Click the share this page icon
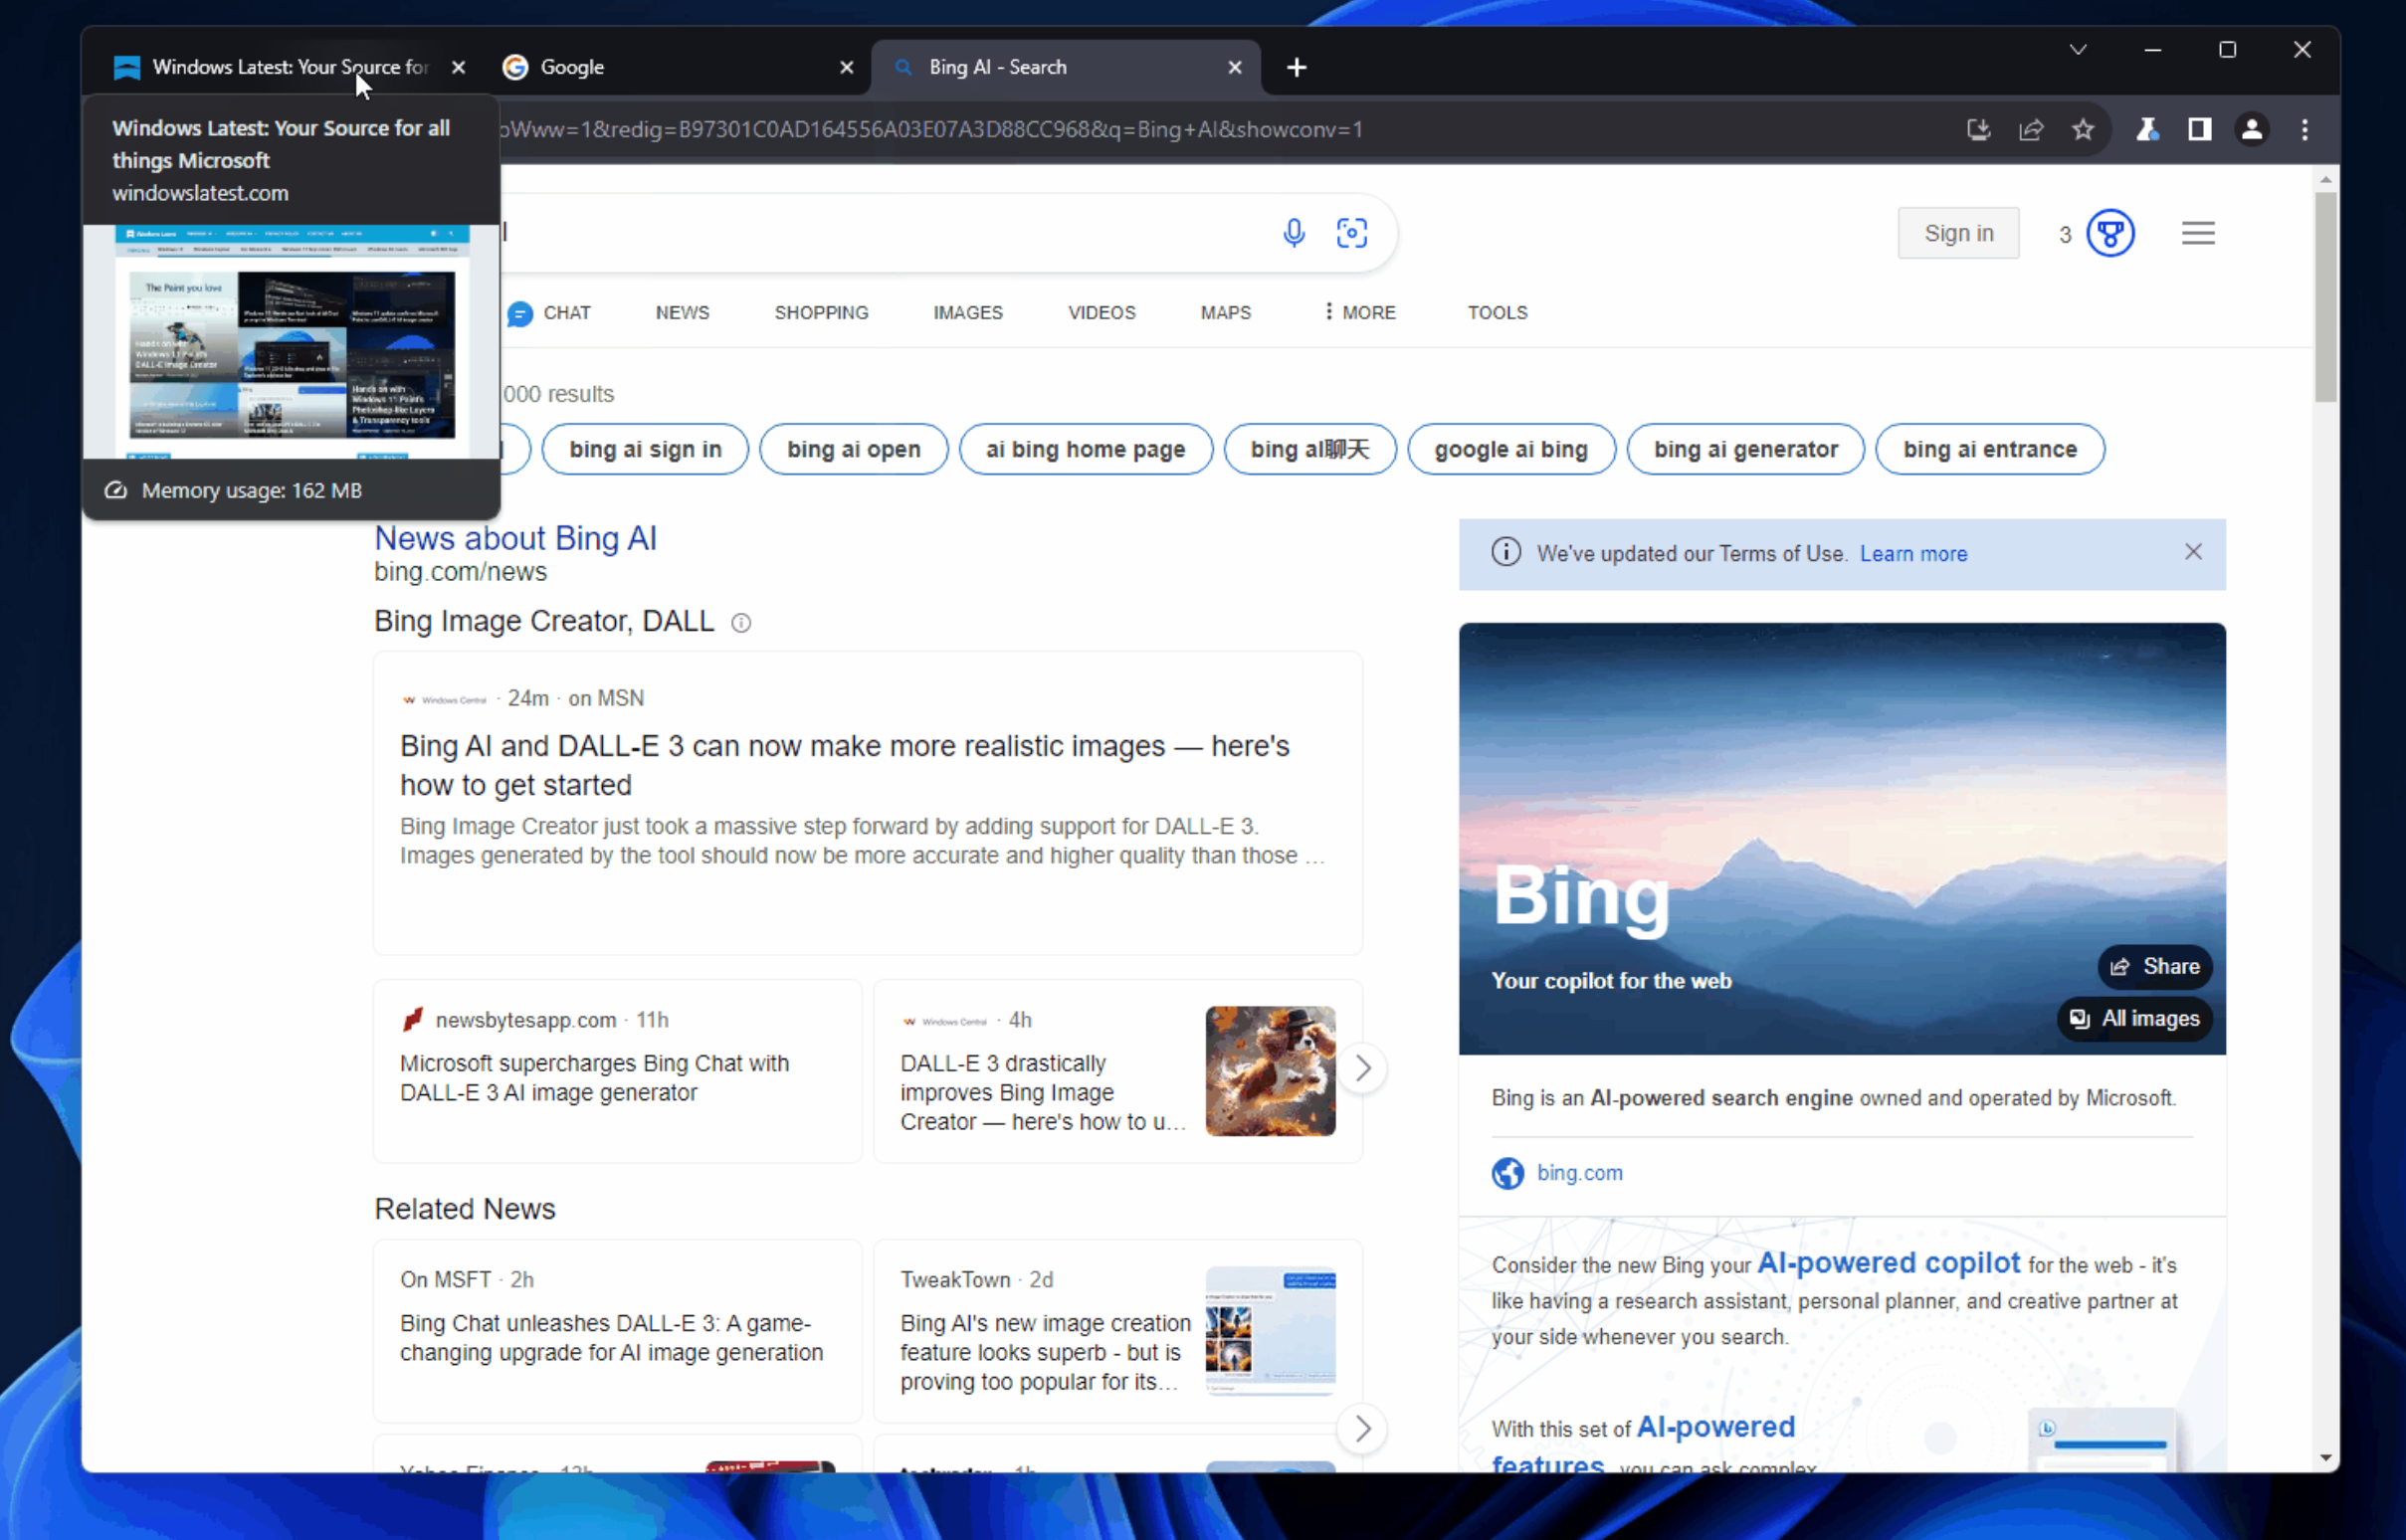2406x1540 pixels. coord(2030,129)
